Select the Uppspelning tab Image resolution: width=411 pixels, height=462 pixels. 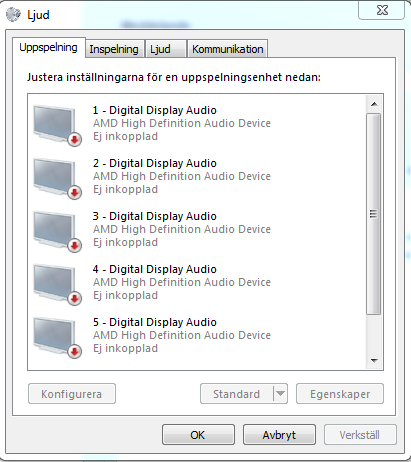[x=49, y=47]
